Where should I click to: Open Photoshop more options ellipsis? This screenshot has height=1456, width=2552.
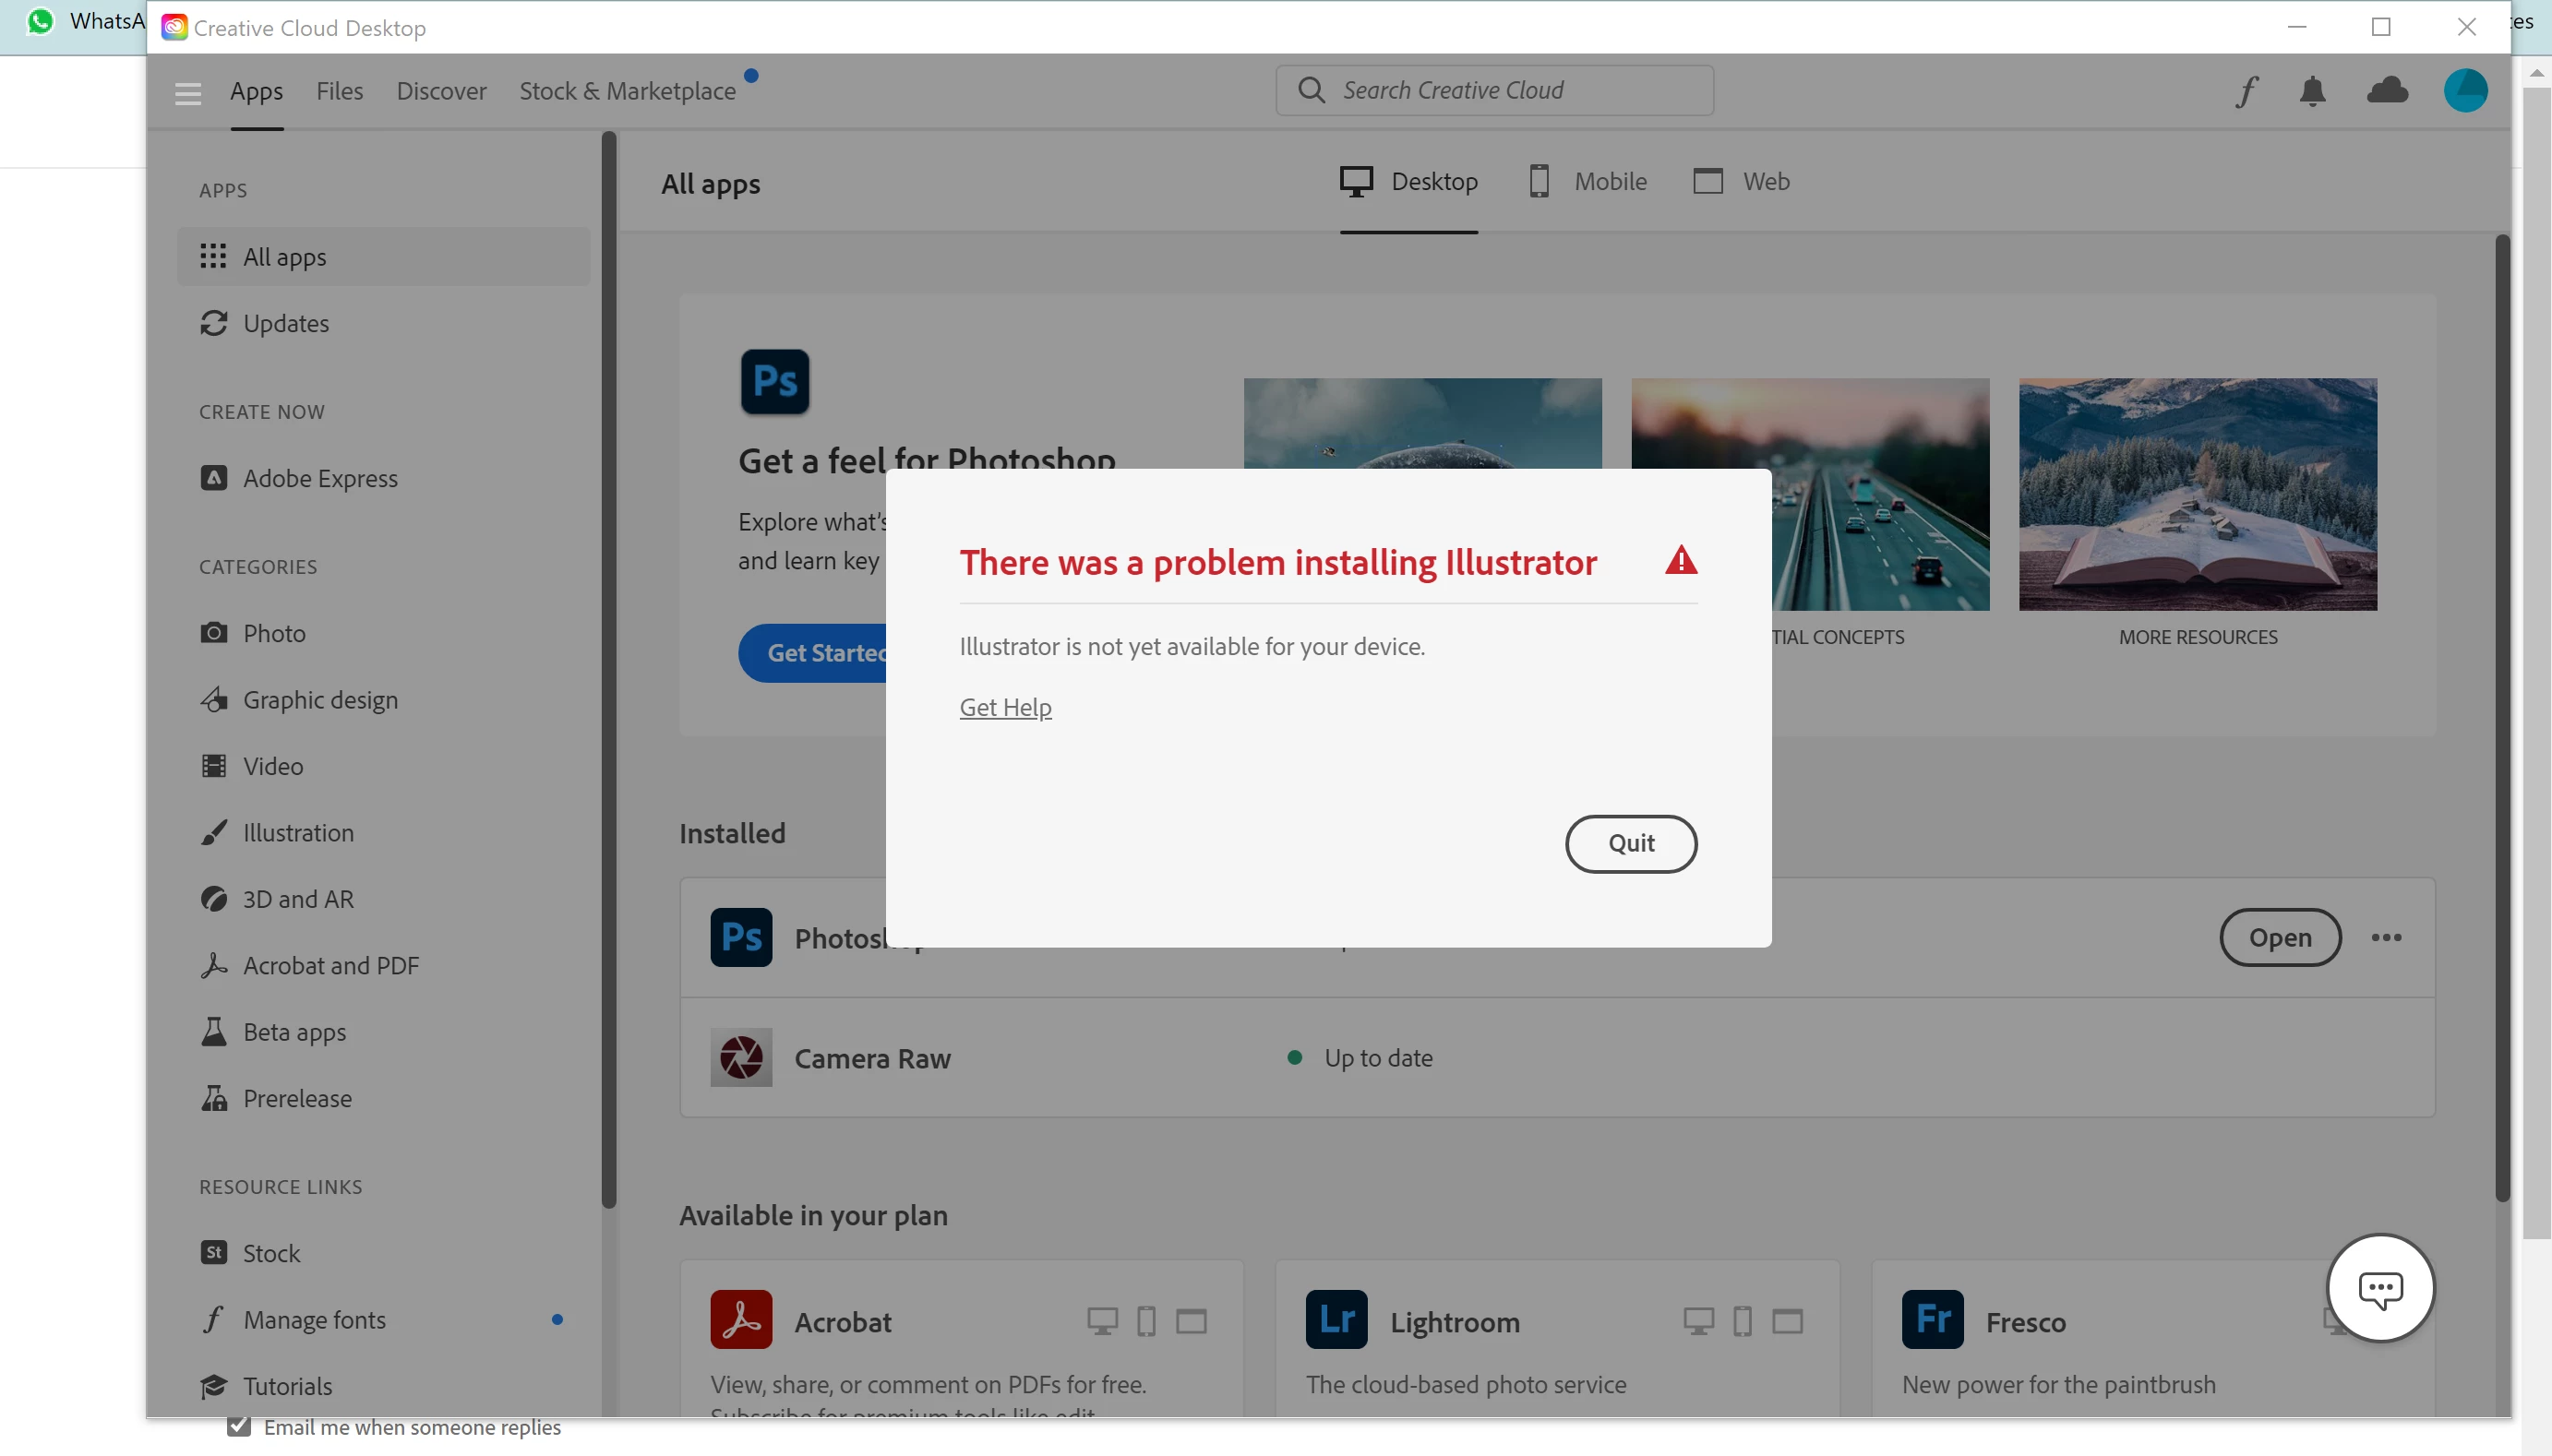(2386, 937)
